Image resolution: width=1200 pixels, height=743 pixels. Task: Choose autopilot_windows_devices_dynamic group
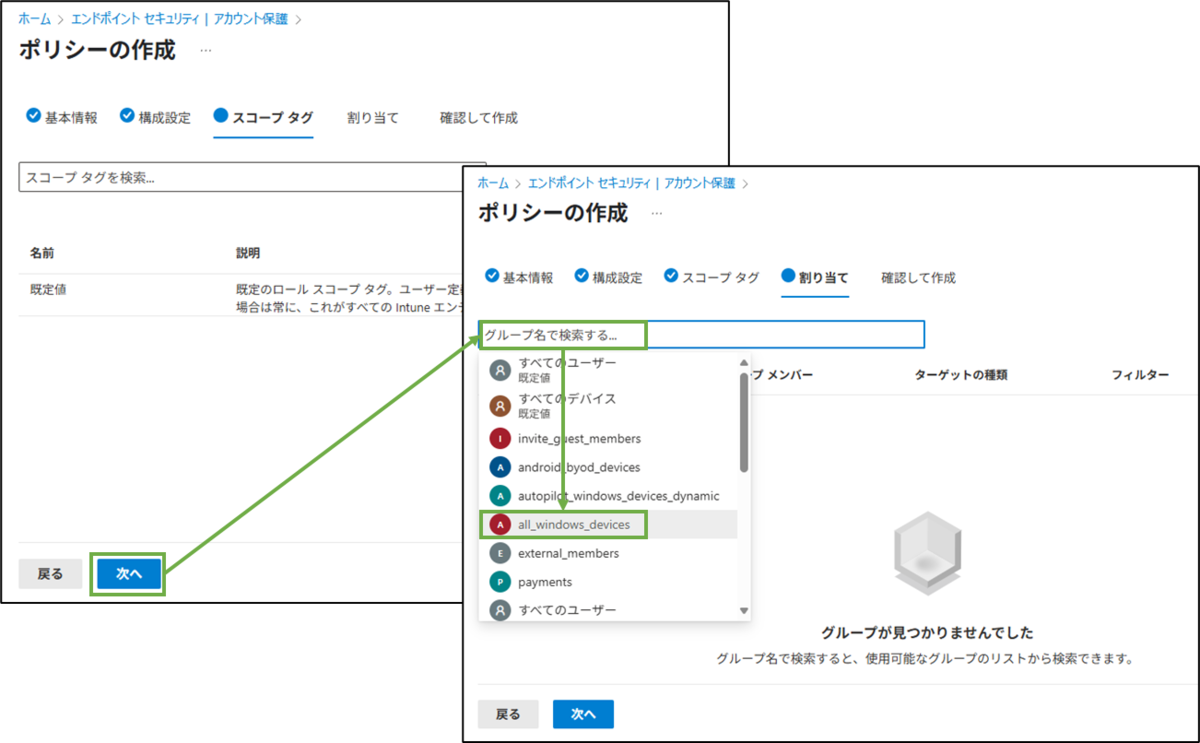pyautogui.click(x=609, y=496)
